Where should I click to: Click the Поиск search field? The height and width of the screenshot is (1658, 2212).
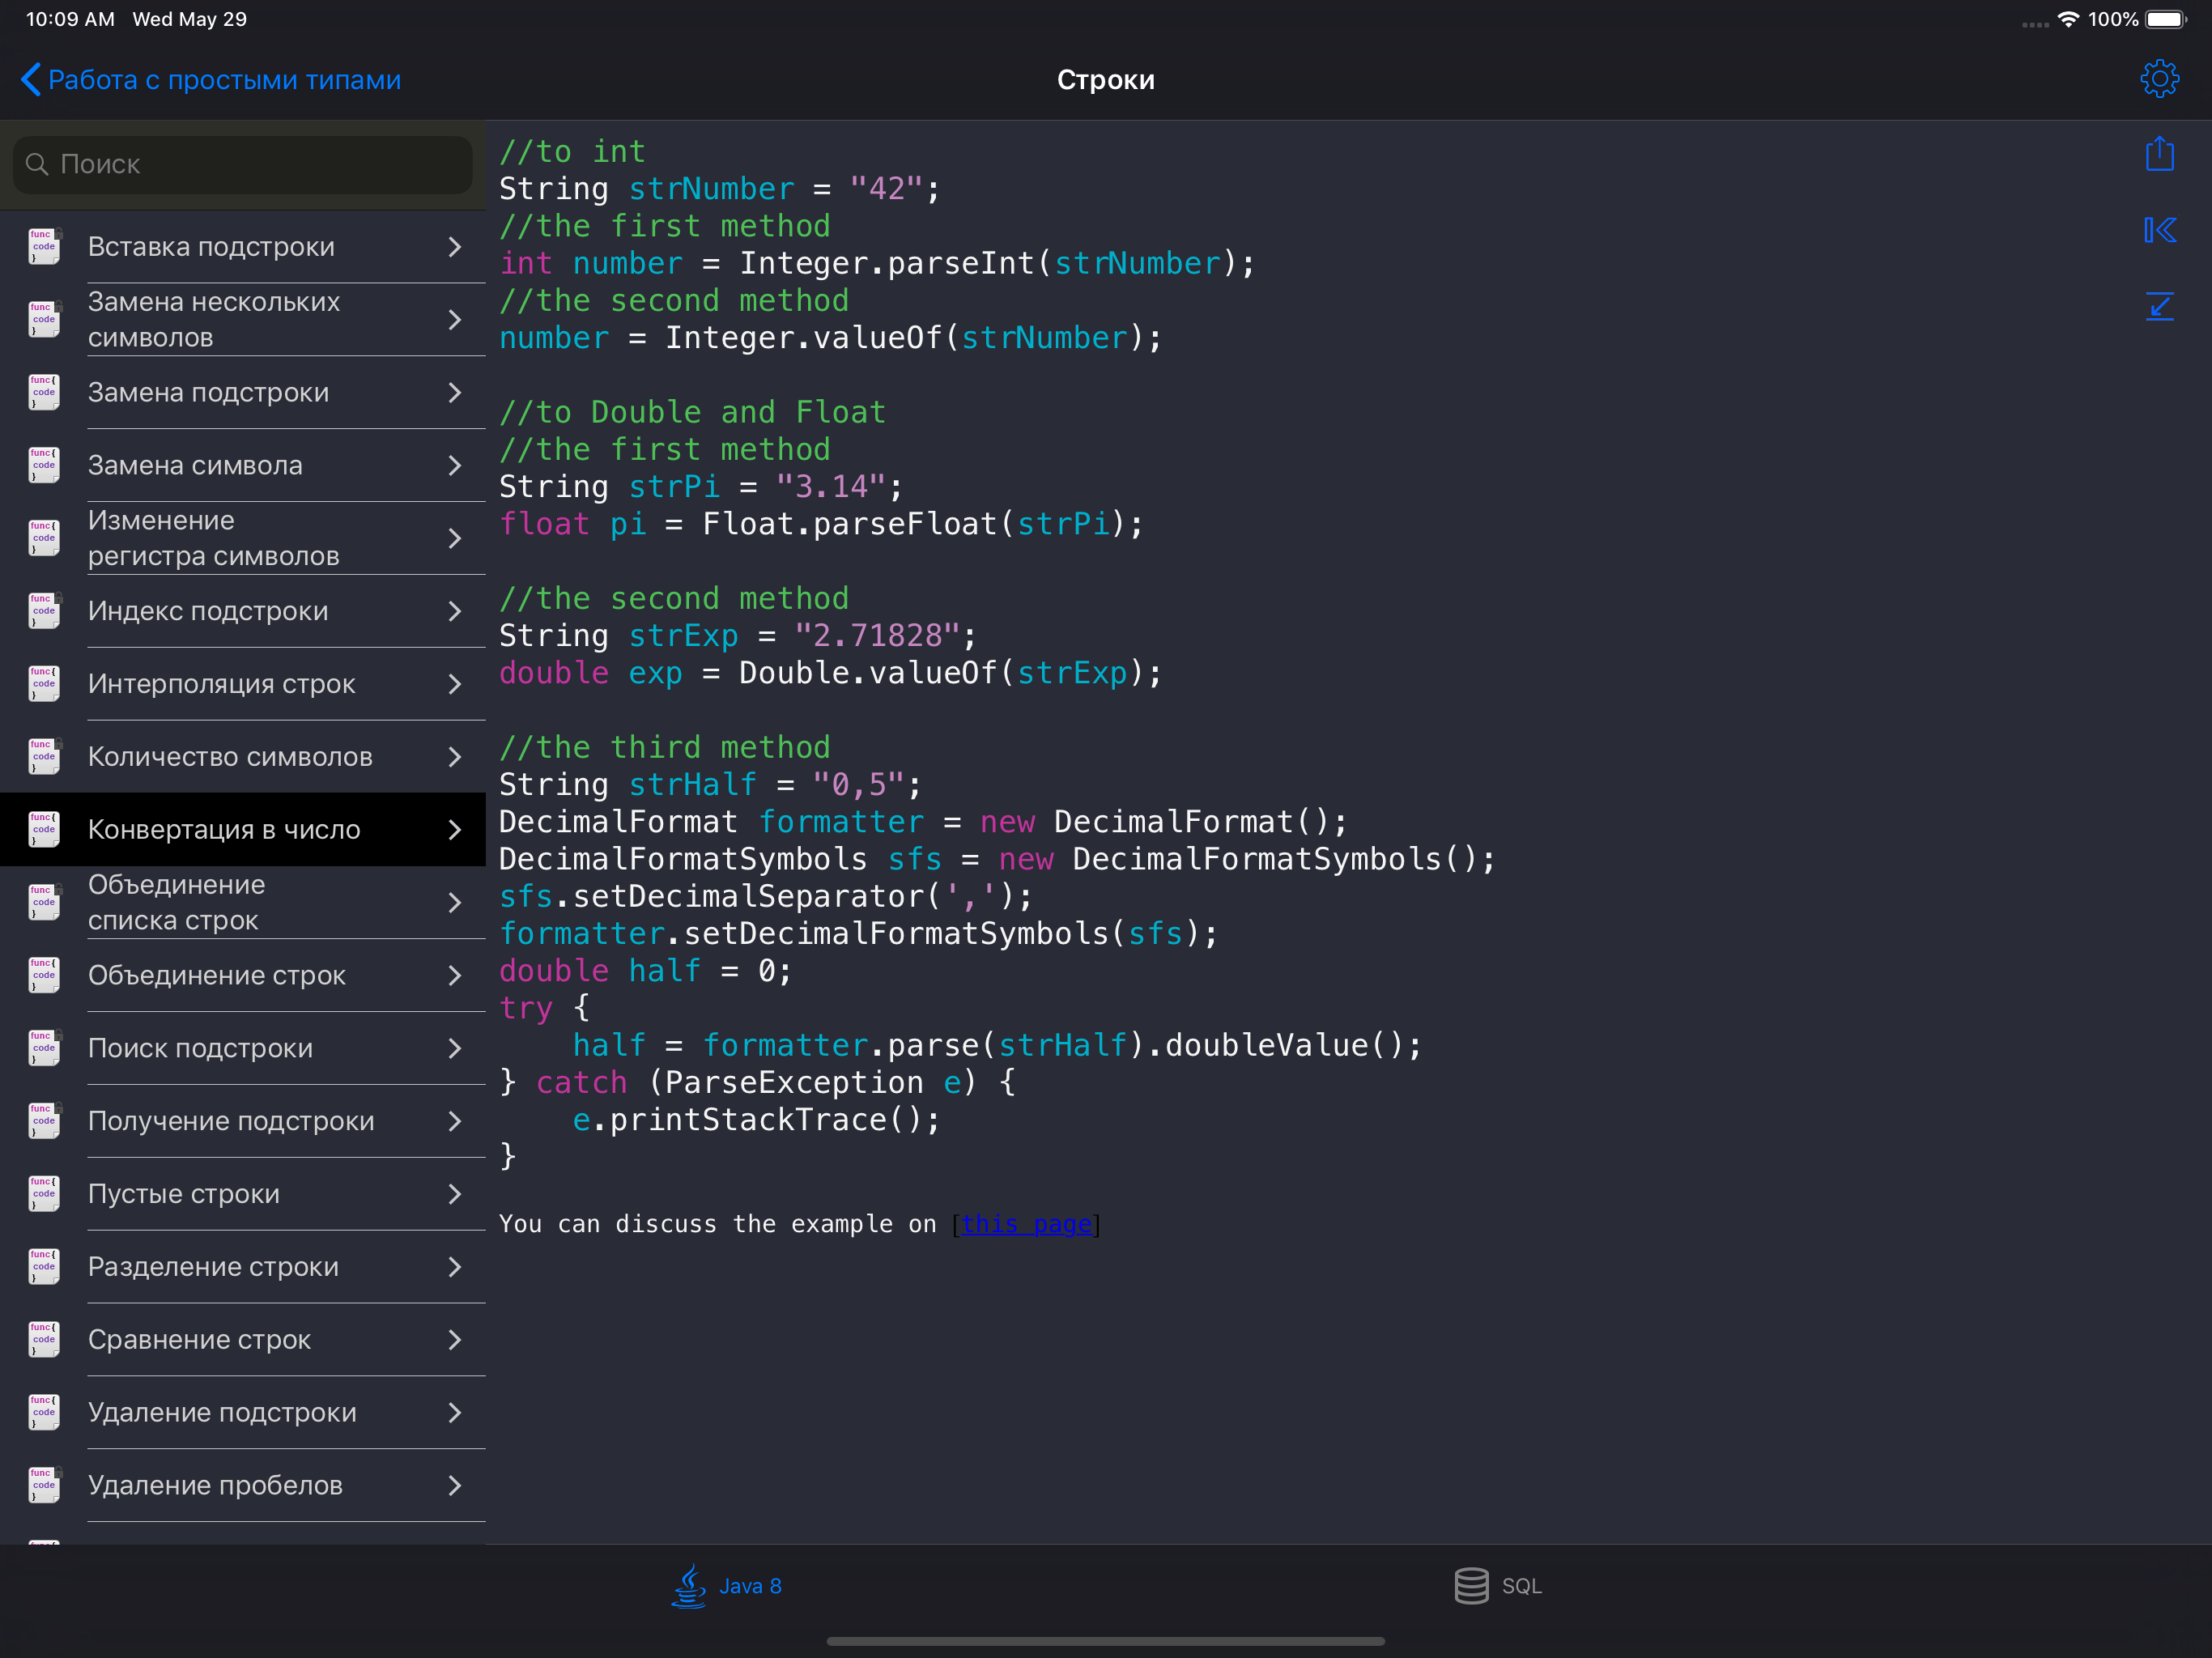coord(243,164)
